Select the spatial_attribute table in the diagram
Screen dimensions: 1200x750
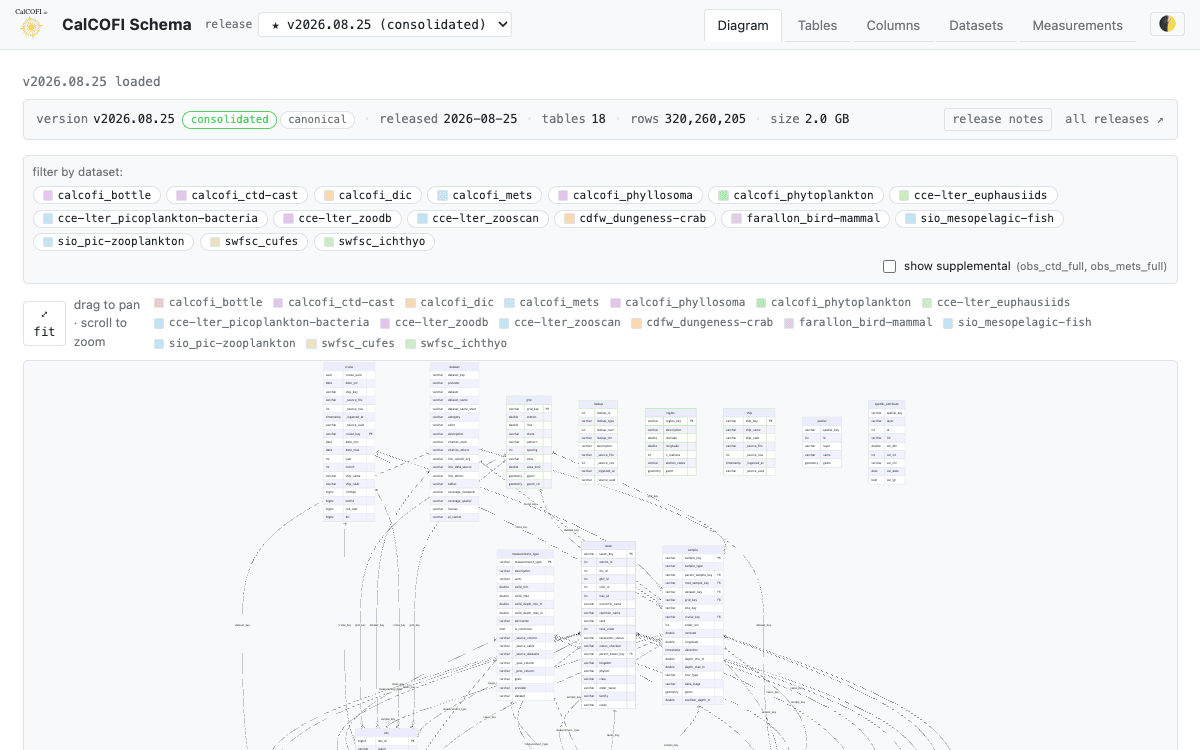coord(888,442)
